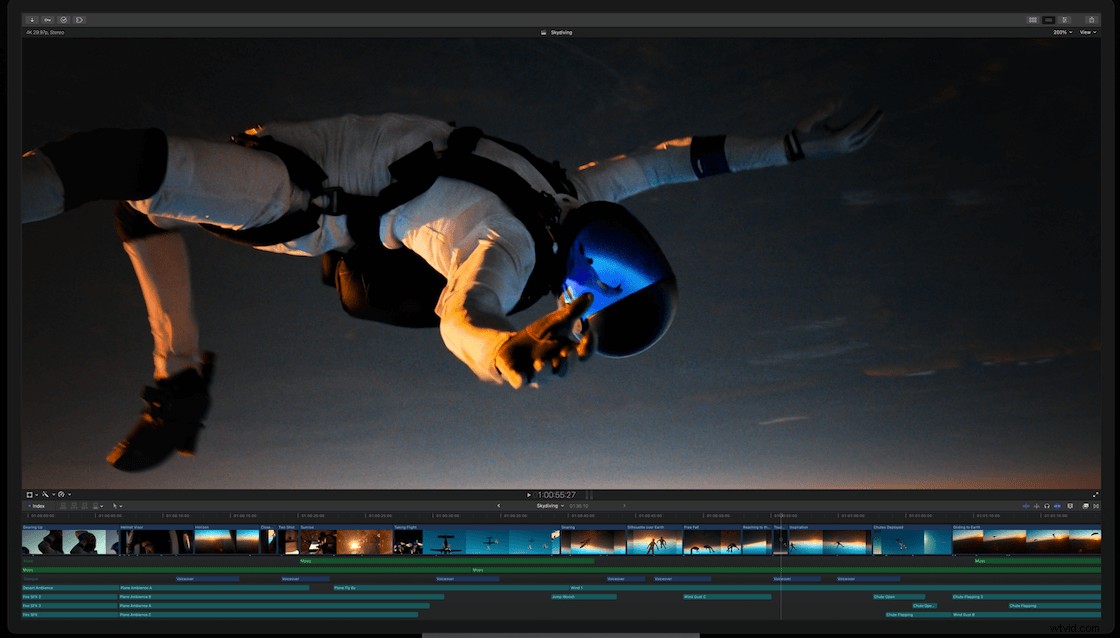The height and width of the screenshot is (638, 1120).
Task: Click the Import Media icon
Action: coord(31,19)
